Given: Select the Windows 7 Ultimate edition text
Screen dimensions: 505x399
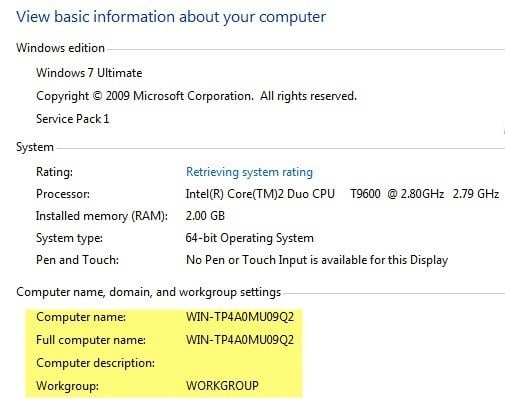Looking at the screenshot, I should pyautogui.click(x=89, y=73).
